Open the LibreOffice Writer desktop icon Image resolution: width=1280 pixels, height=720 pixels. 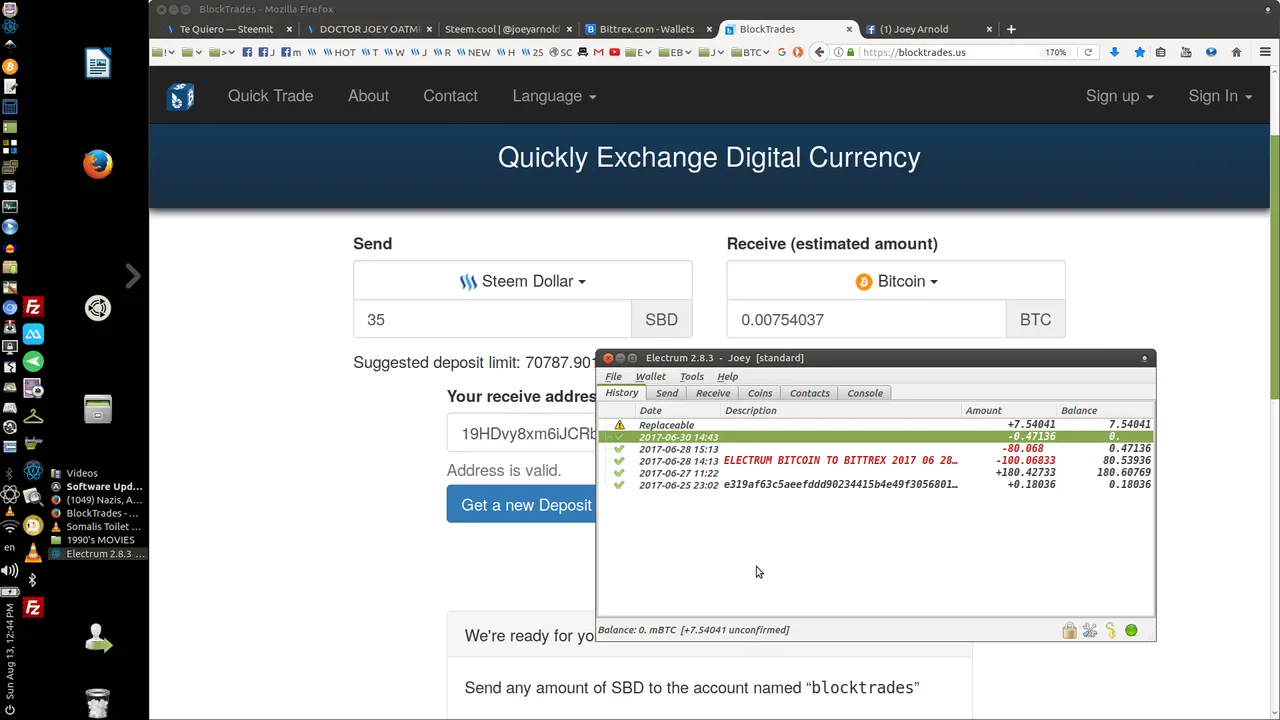(x=97, y=64)
